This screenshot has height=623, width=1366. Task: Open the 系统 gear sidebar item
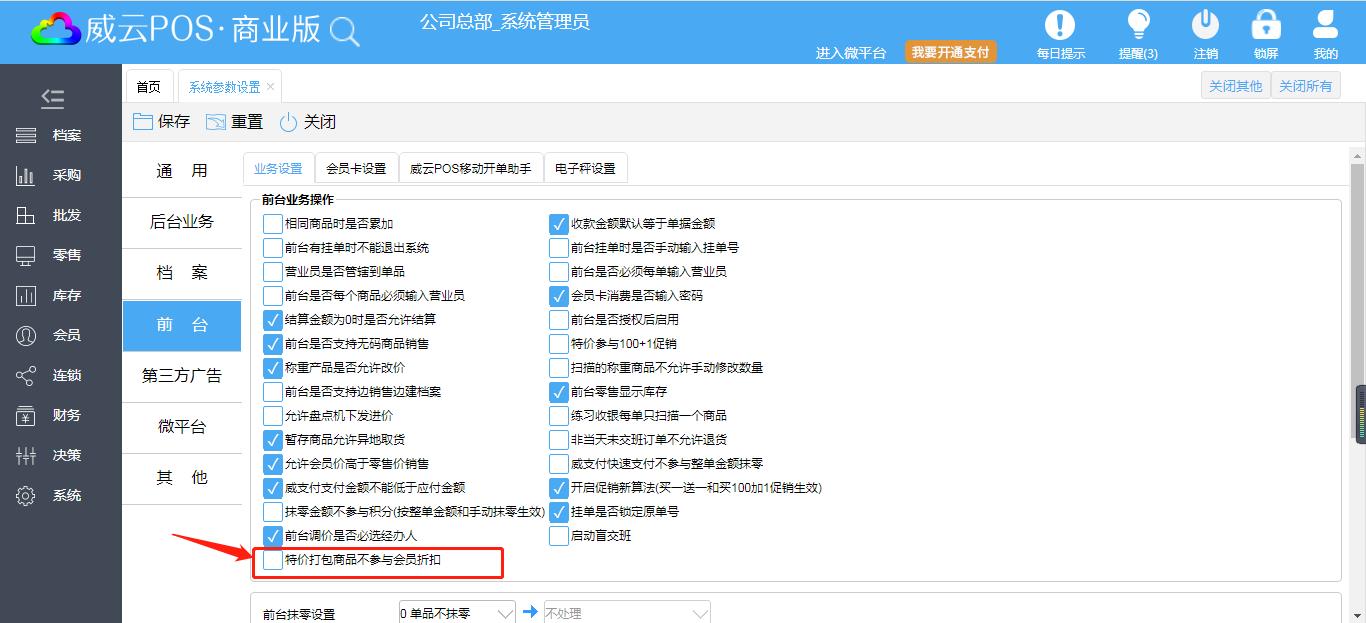[x=60, y=496]
